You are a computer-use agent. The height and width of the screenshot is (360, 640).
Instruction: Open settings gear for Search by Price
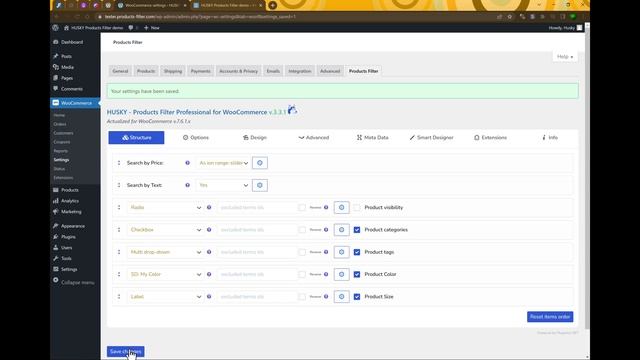260,163
